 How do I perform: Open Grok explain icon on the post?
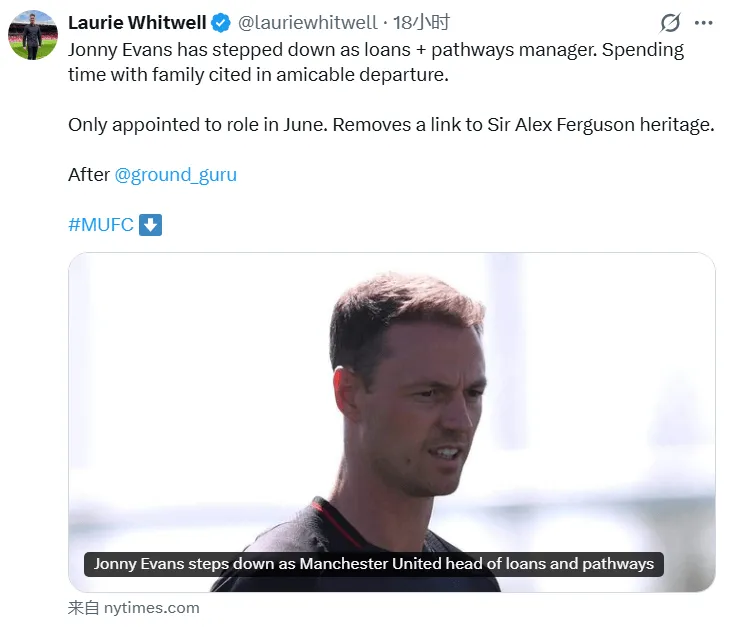(x=670, y=23)
